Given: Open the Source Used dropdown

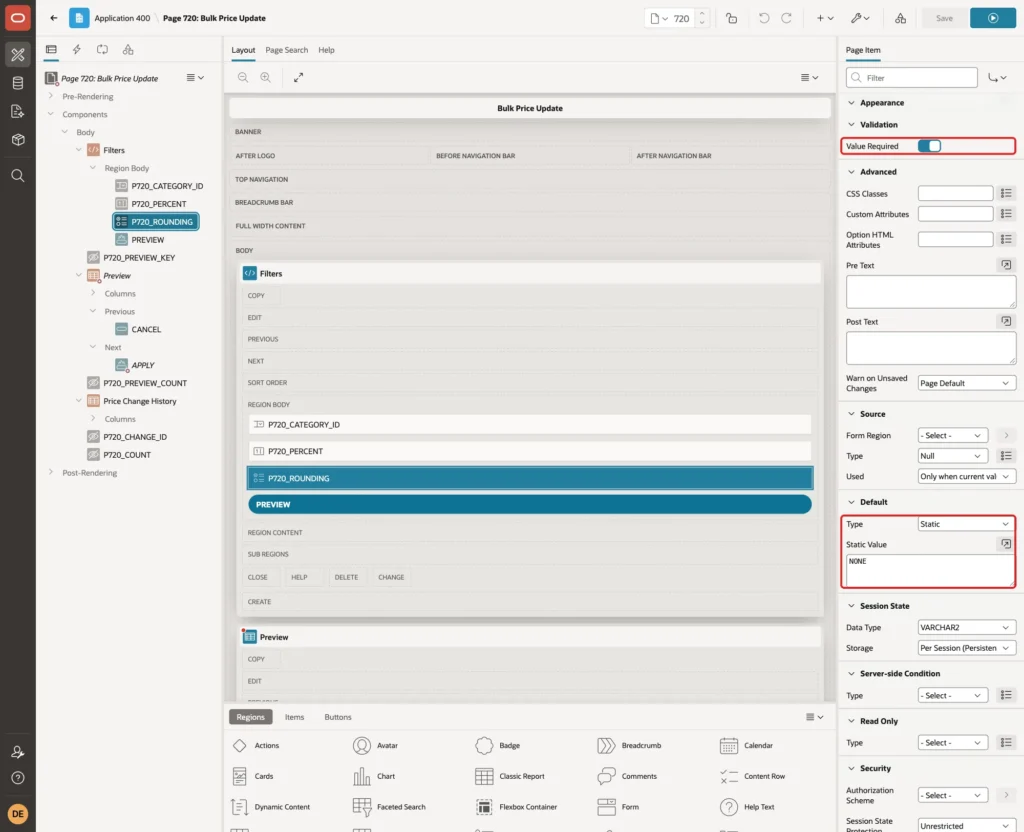Looking at the screenshot, I should point(967,477).
